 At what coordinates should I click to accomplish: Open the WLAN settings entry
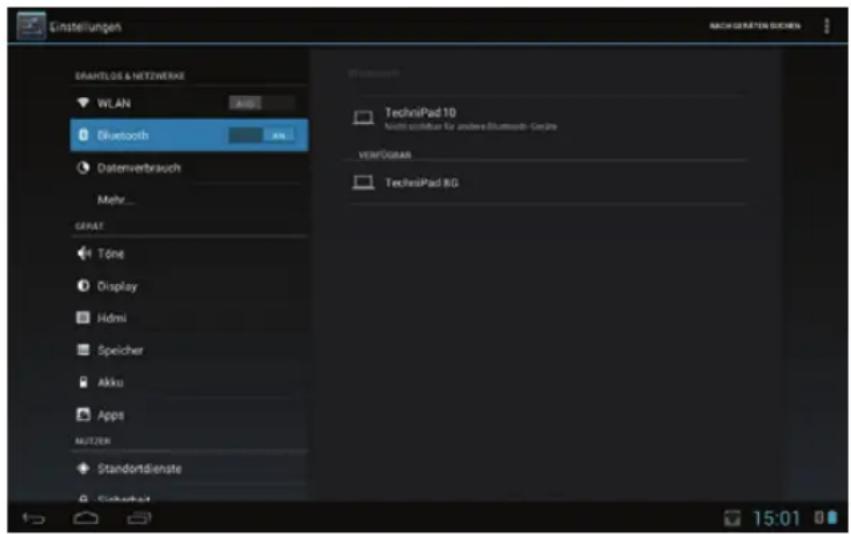coord(189,103)
